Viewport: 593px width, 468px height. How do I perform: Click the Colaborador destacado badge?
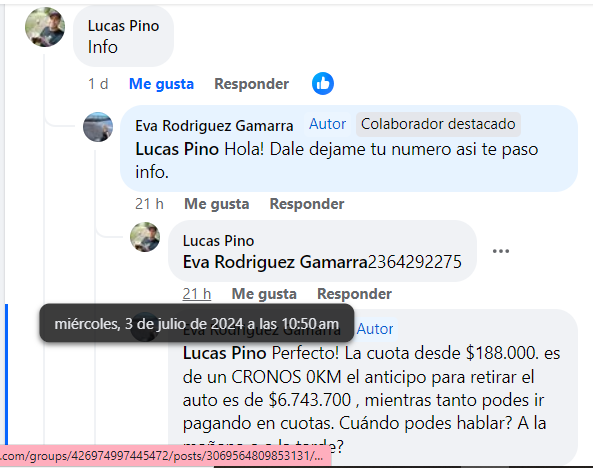(438, 124)
